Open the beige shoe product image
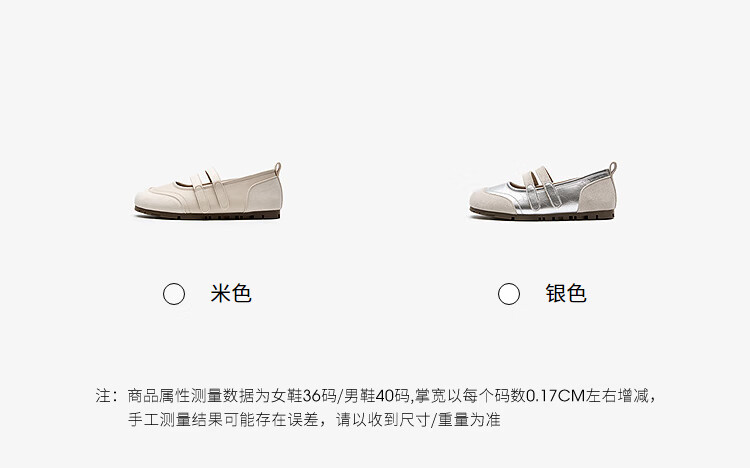Image resolution: width=750 pixels, height=468 pixels. (x=209, y=191)
